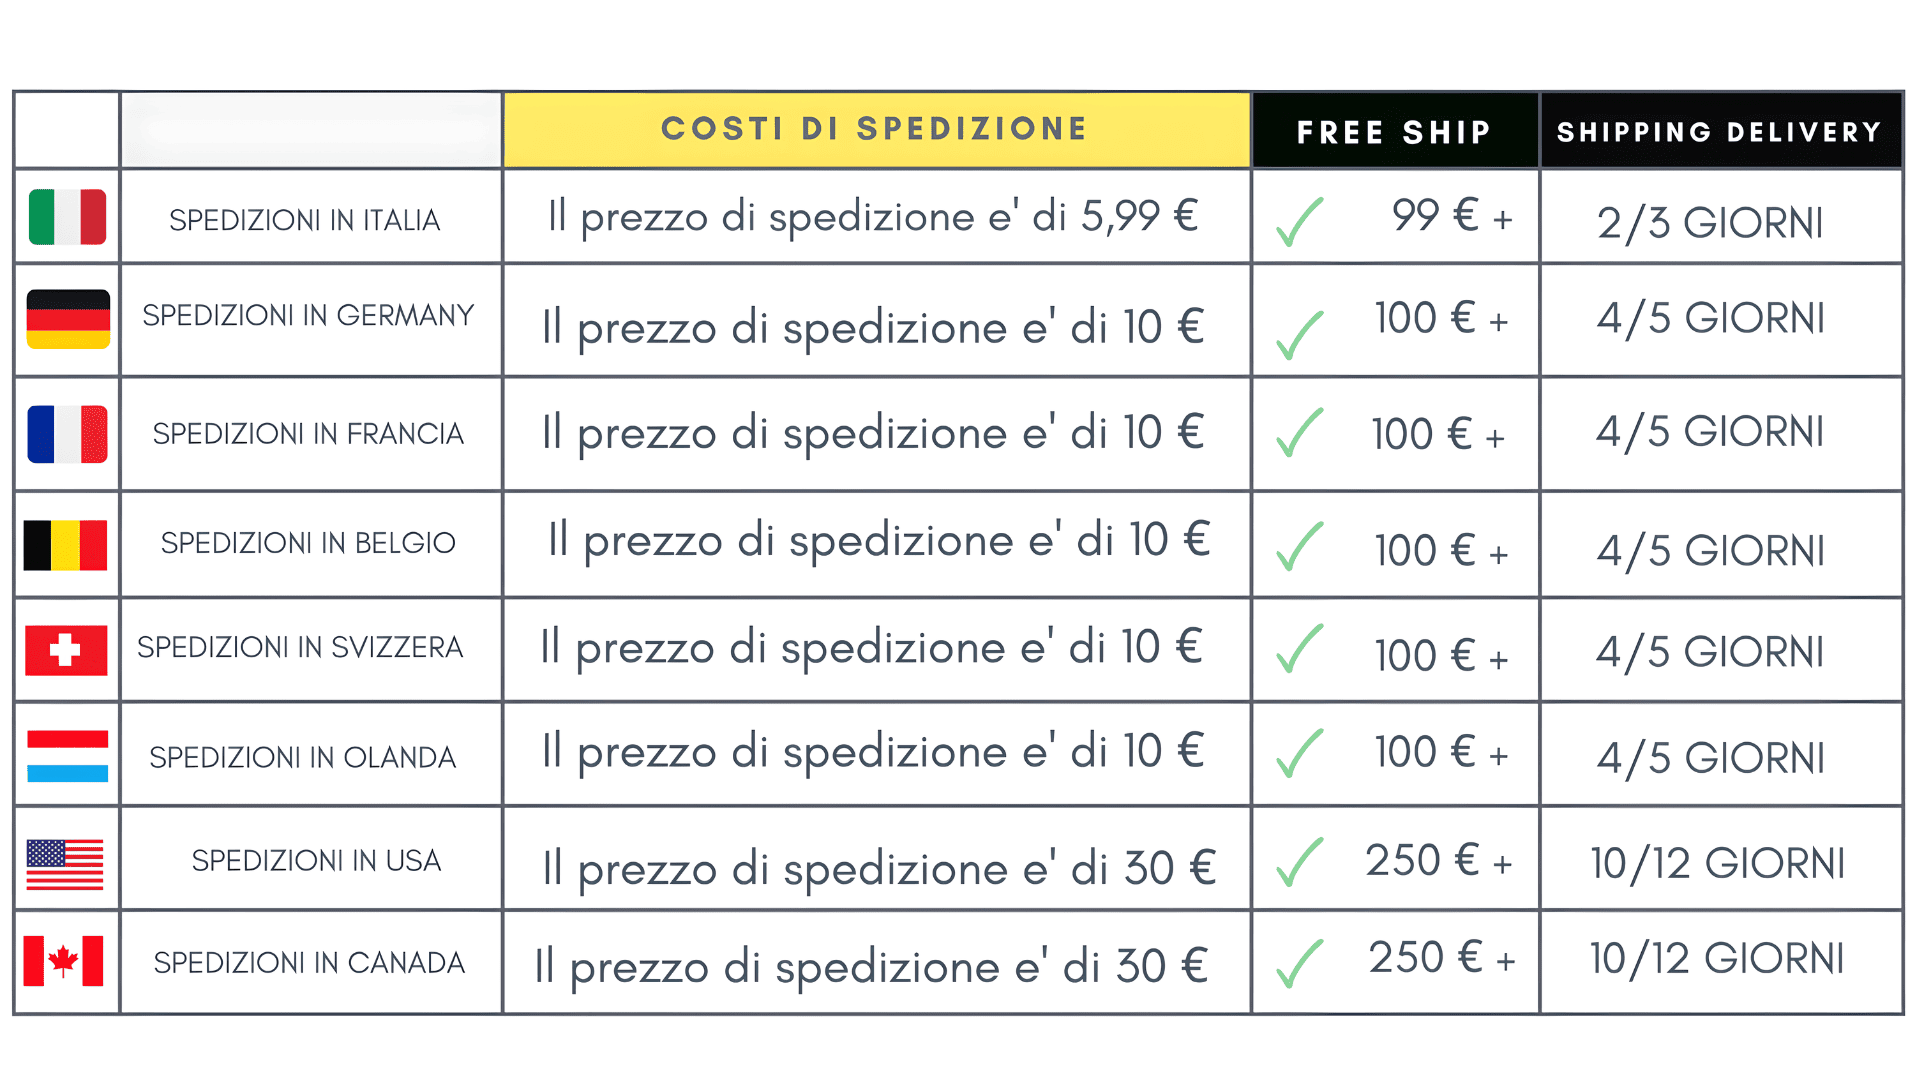Screen dimensions: 1920x1080
Task: Click the SPEDIZIONI IN GERMANY label
Action: 308,316
